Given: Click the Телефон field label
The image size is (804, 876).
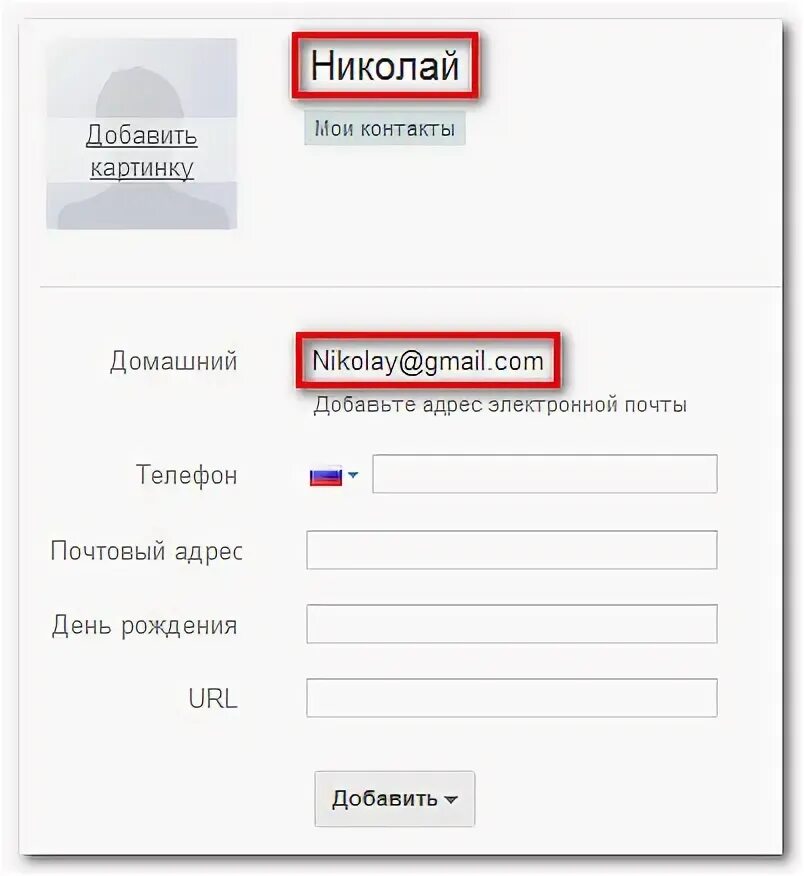Looking at the screenshot, I should 187,475.
